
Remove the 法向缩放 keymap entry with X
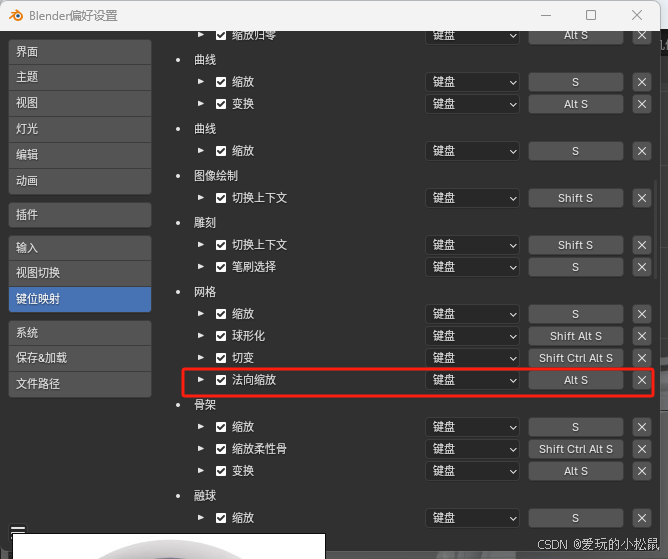642,380
